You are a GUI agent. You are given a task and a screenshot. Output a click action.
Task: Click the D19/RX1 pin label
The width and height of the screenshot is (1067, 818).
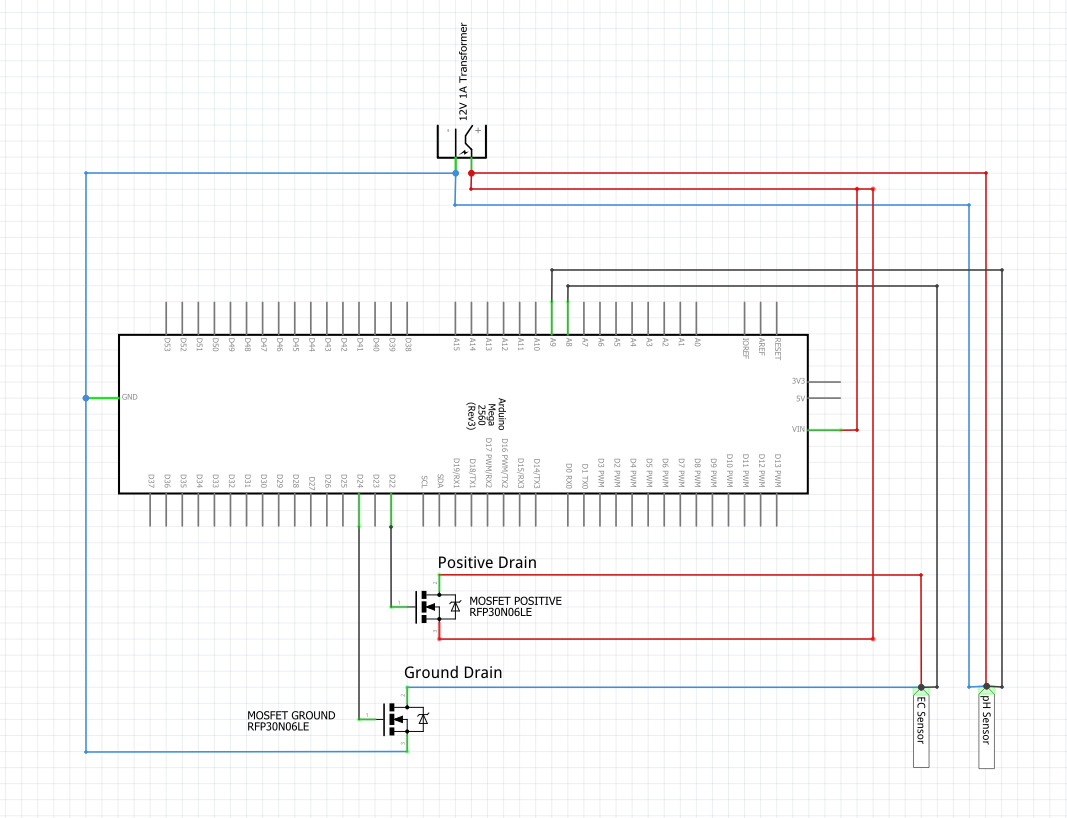(456, 474)
